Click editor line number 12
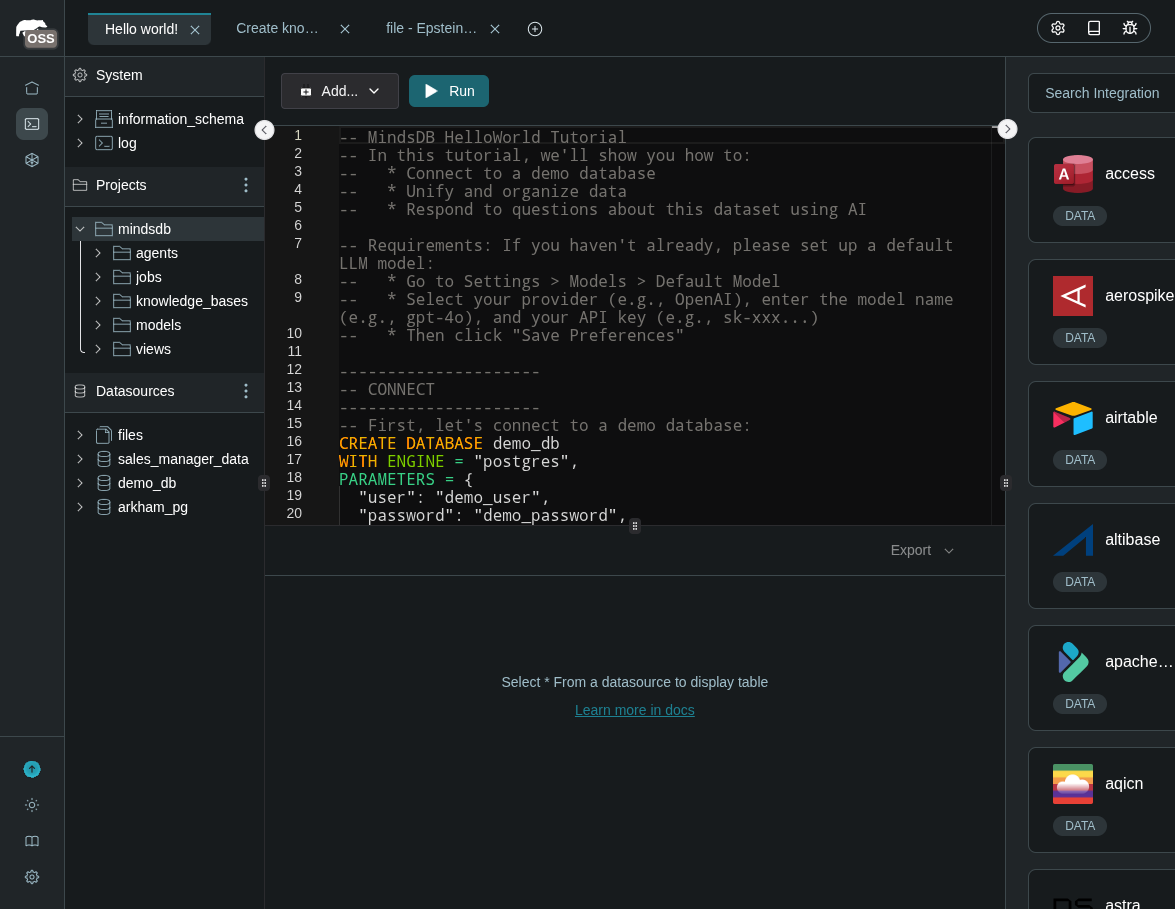Image resolution: width=1175 pixels, height=909 pixels. coord(294,369)
